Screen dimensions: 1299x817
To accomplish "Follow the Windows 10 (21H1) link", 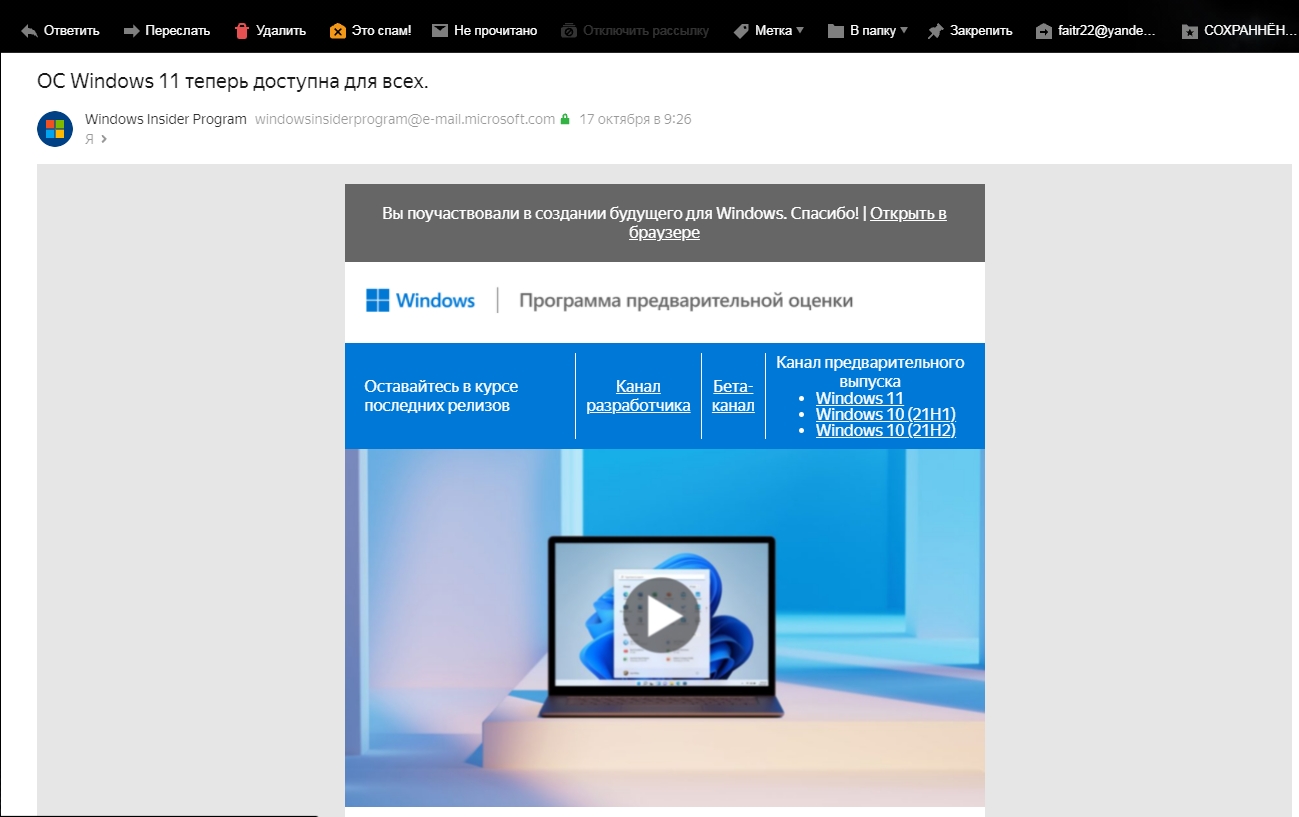I will coord(886,414).
